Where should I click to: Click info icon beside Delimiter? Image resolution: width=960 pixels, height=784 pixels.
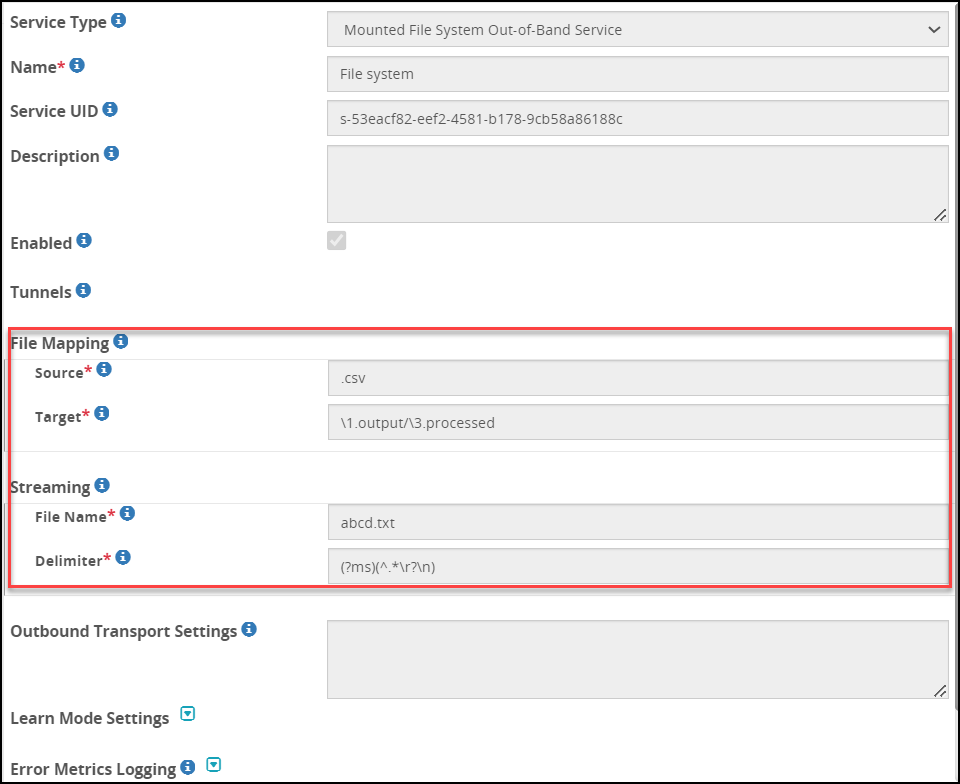click(x=123, y=558)
